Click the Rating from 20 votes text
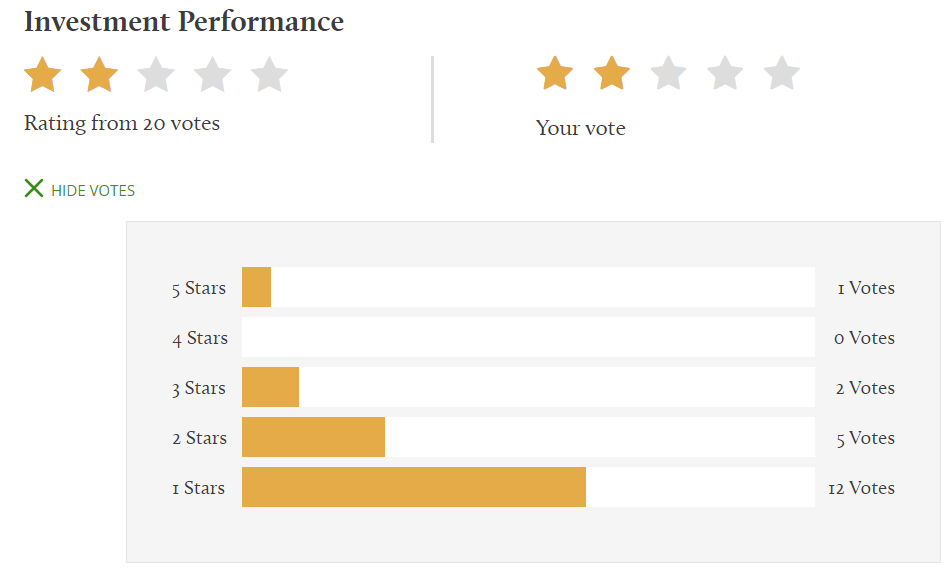This screenshot has width=952, height=572. click(122, 123)
